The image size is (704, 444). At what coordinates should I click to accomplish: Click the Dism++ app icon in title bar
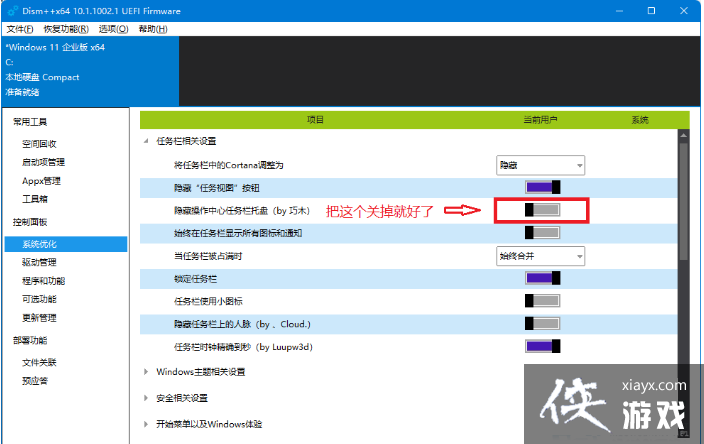click(x=13, y=11)
